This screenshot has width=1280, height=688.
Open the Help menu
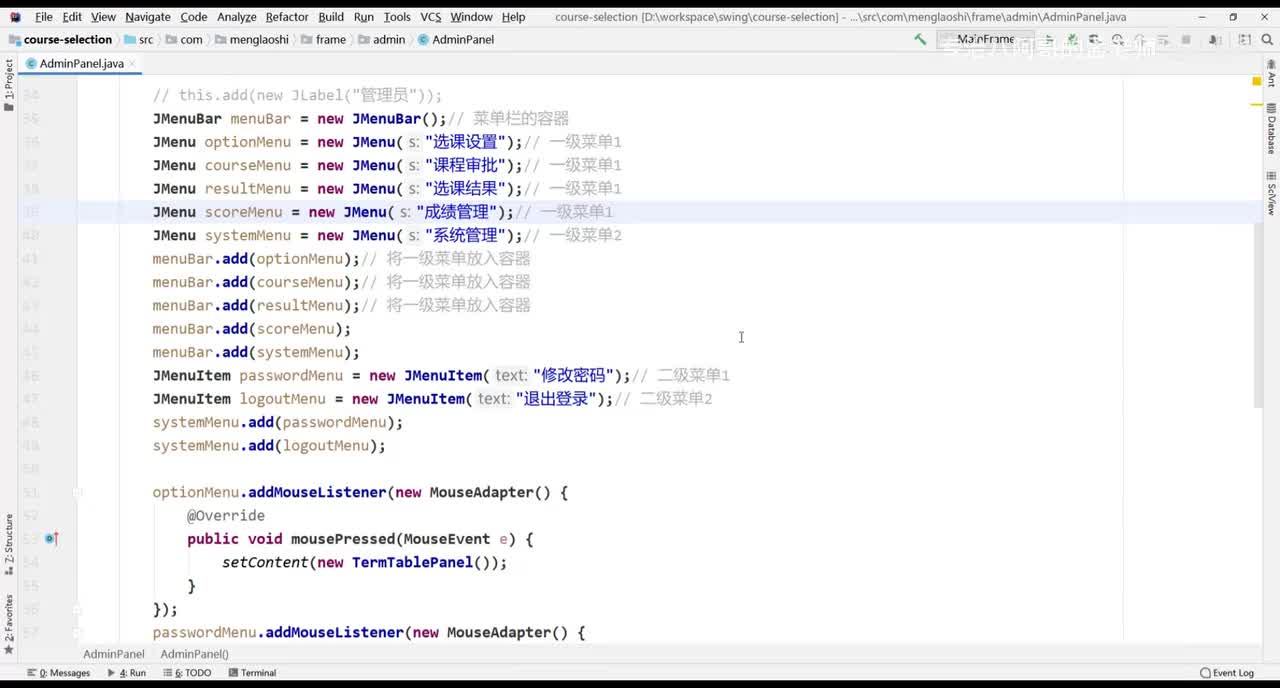coord(513,17)
